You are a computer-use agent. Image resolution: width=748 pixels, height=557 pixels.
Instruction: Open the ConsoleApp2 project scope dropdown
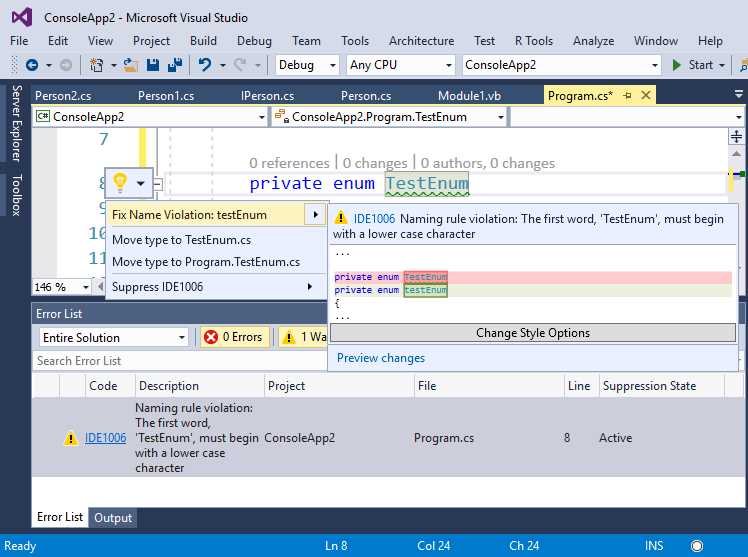pos(150,117)
